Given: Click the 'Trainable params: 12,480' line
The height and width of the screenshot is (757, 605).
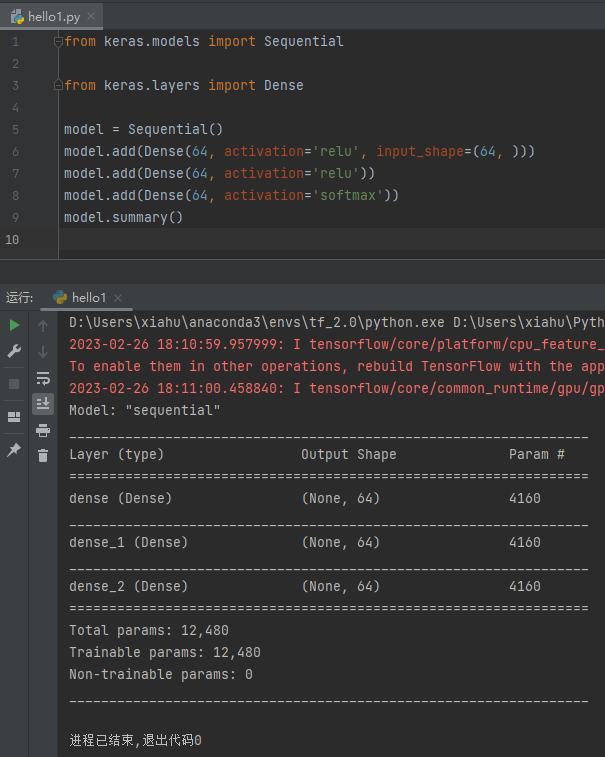Looking at the screenshot, I should point(165,652).
